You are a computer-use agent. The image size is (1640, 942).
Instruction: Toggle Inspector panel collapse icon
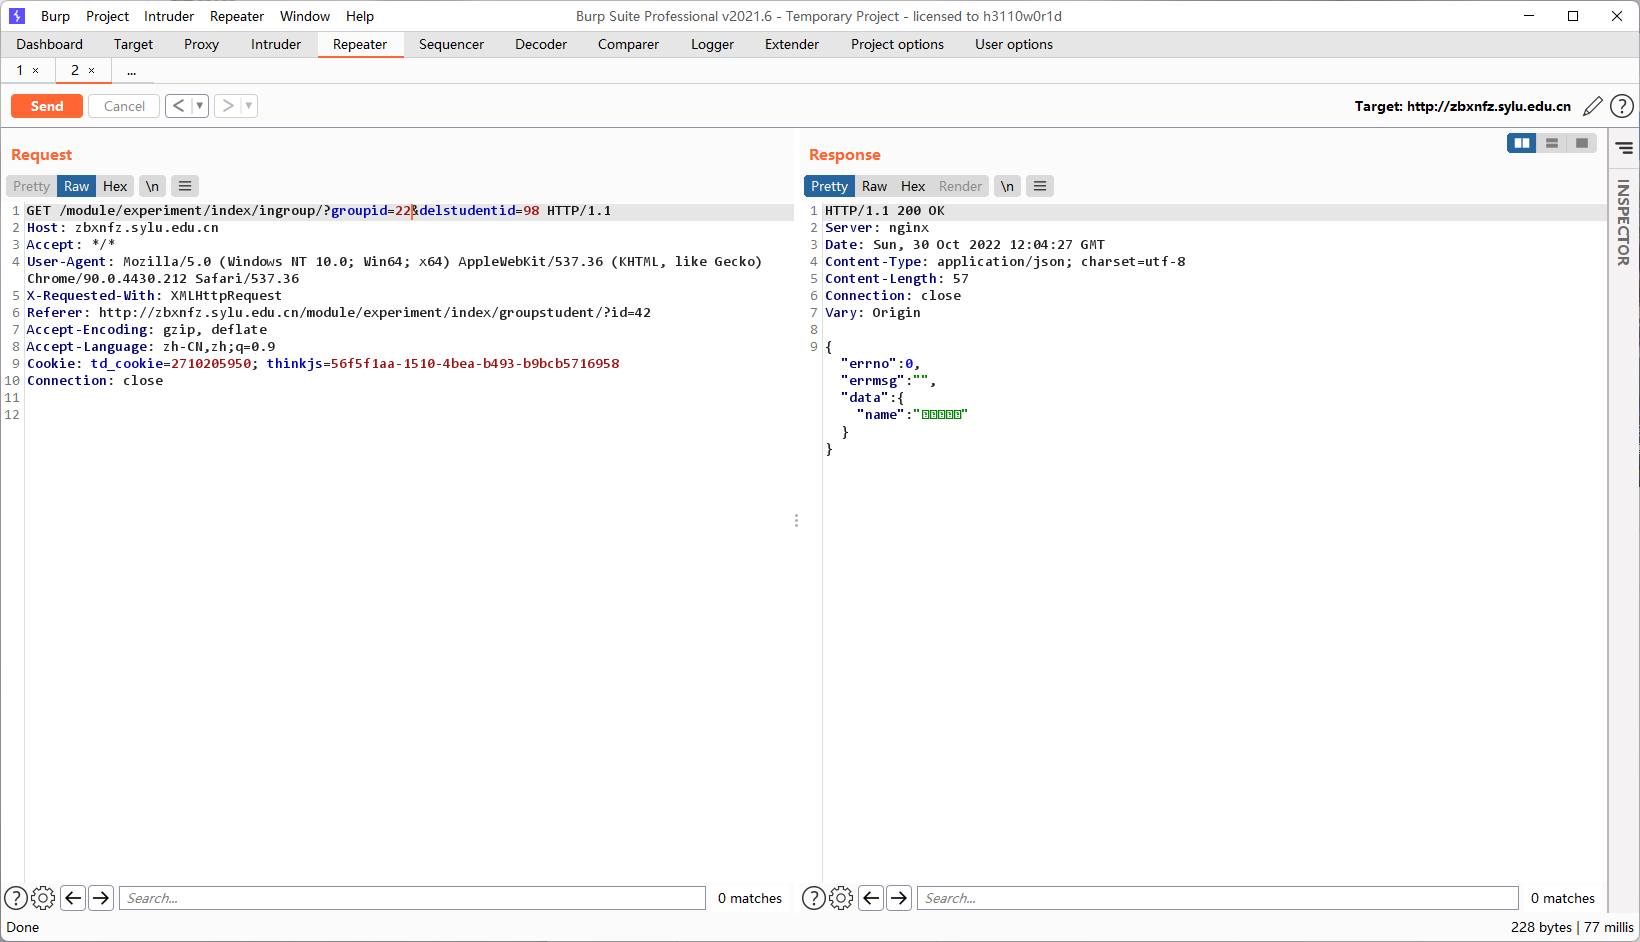(x=1624, y=148)
